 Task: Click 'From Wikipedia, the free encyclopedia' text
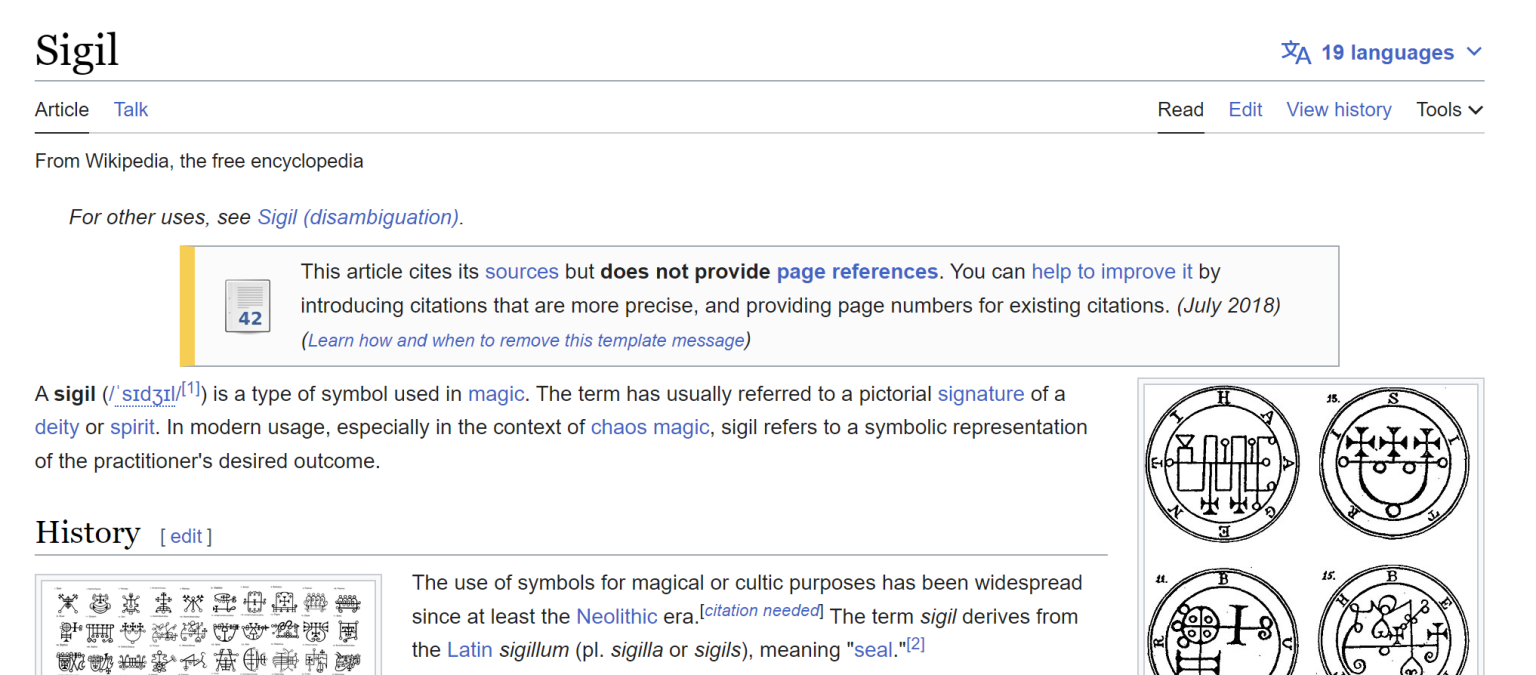199,161
